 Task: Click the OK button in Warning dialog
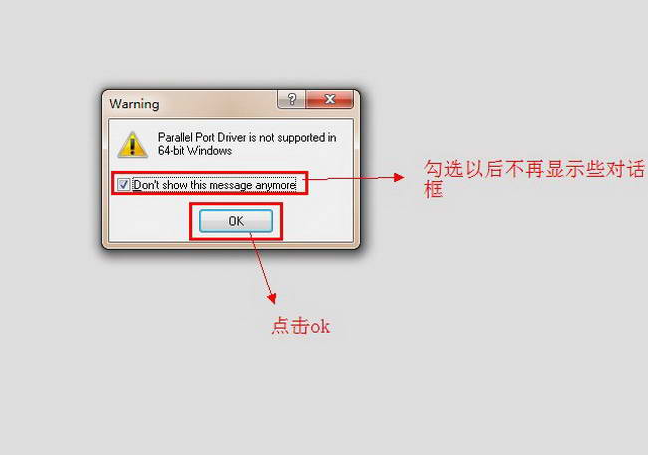point(236,221)
